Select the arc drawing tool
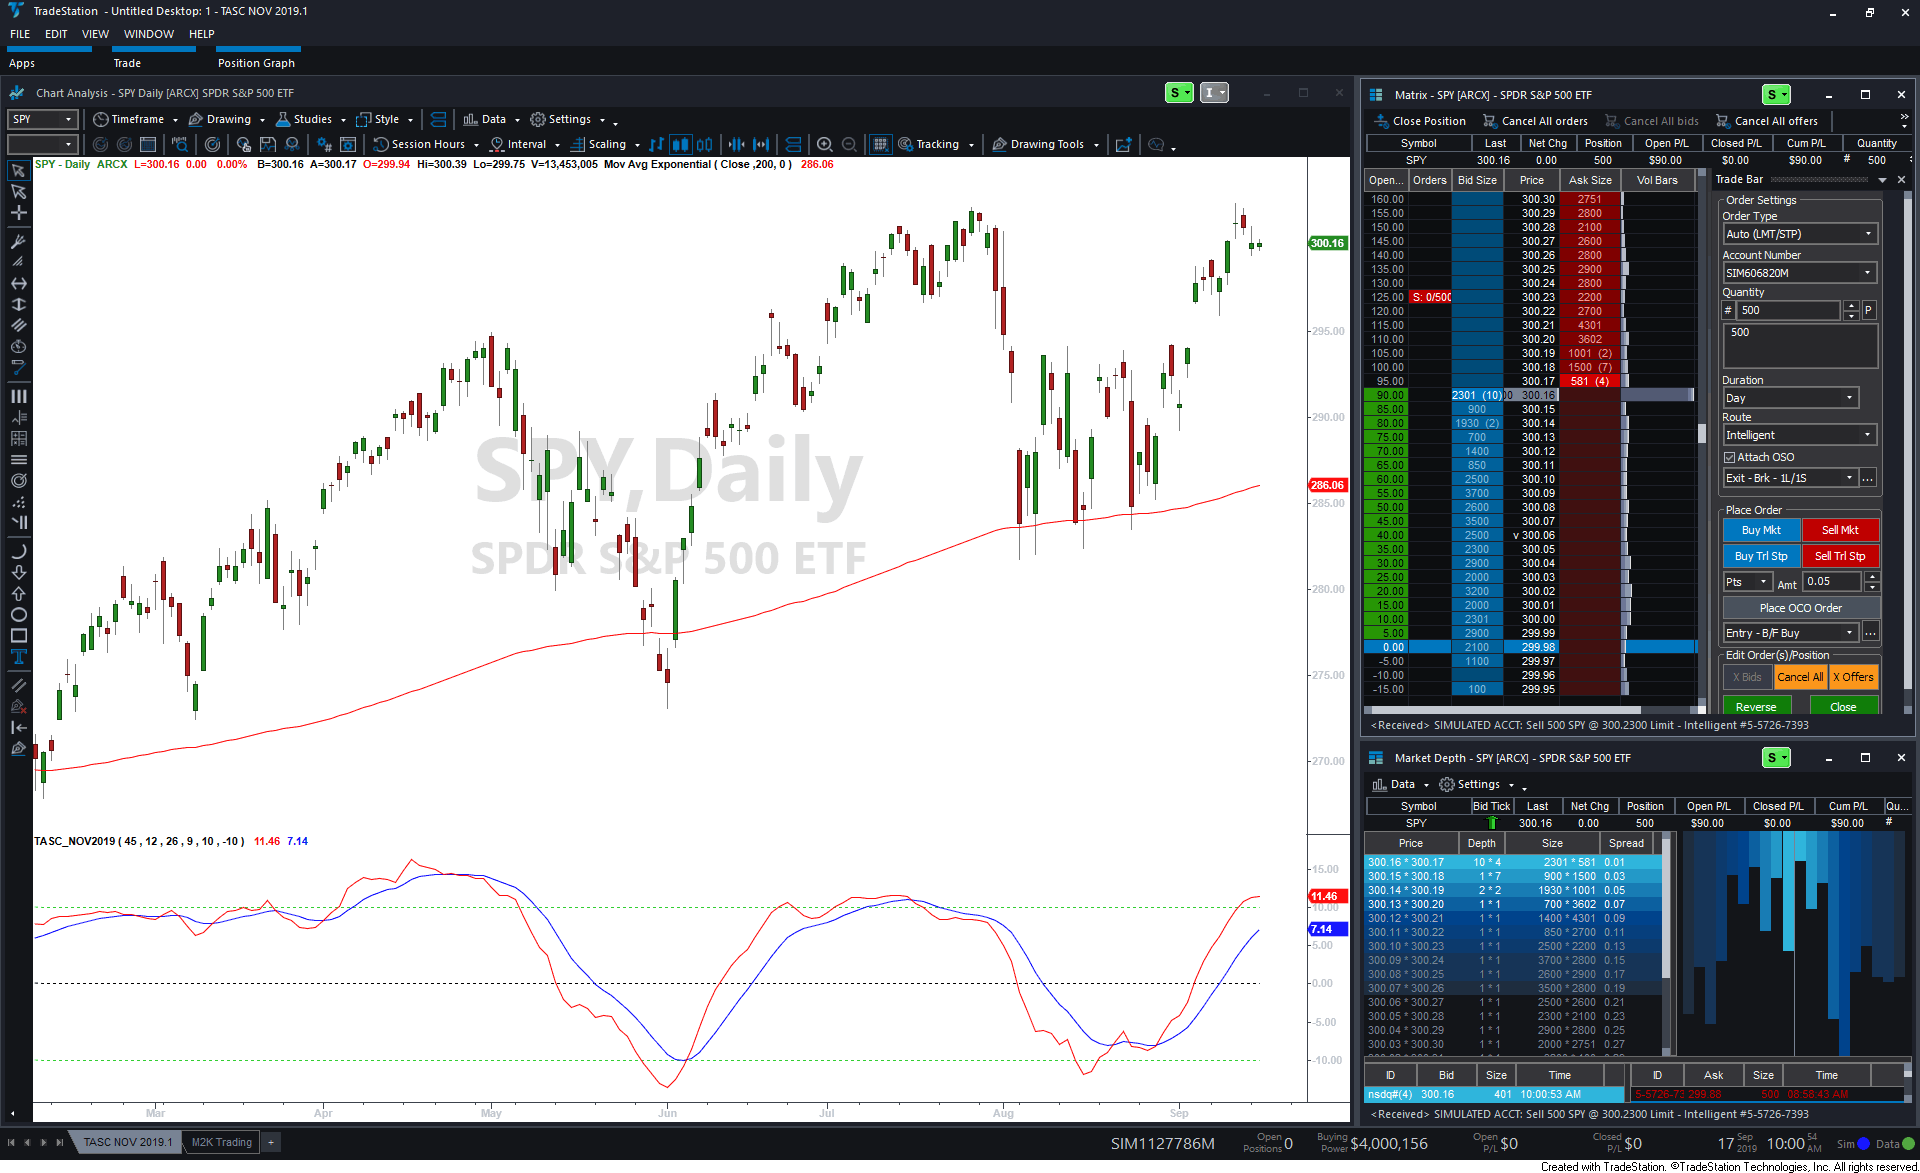Image resolution: width=1920 pixels, height=1173 pixels. [x=18, y=551]
